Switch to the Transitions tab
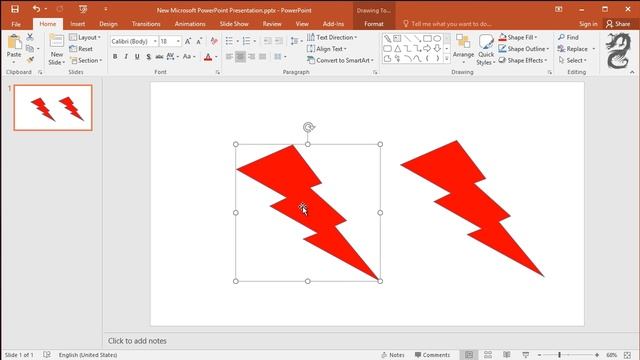This screenshot has height=360, width=640. coord(146,24)
